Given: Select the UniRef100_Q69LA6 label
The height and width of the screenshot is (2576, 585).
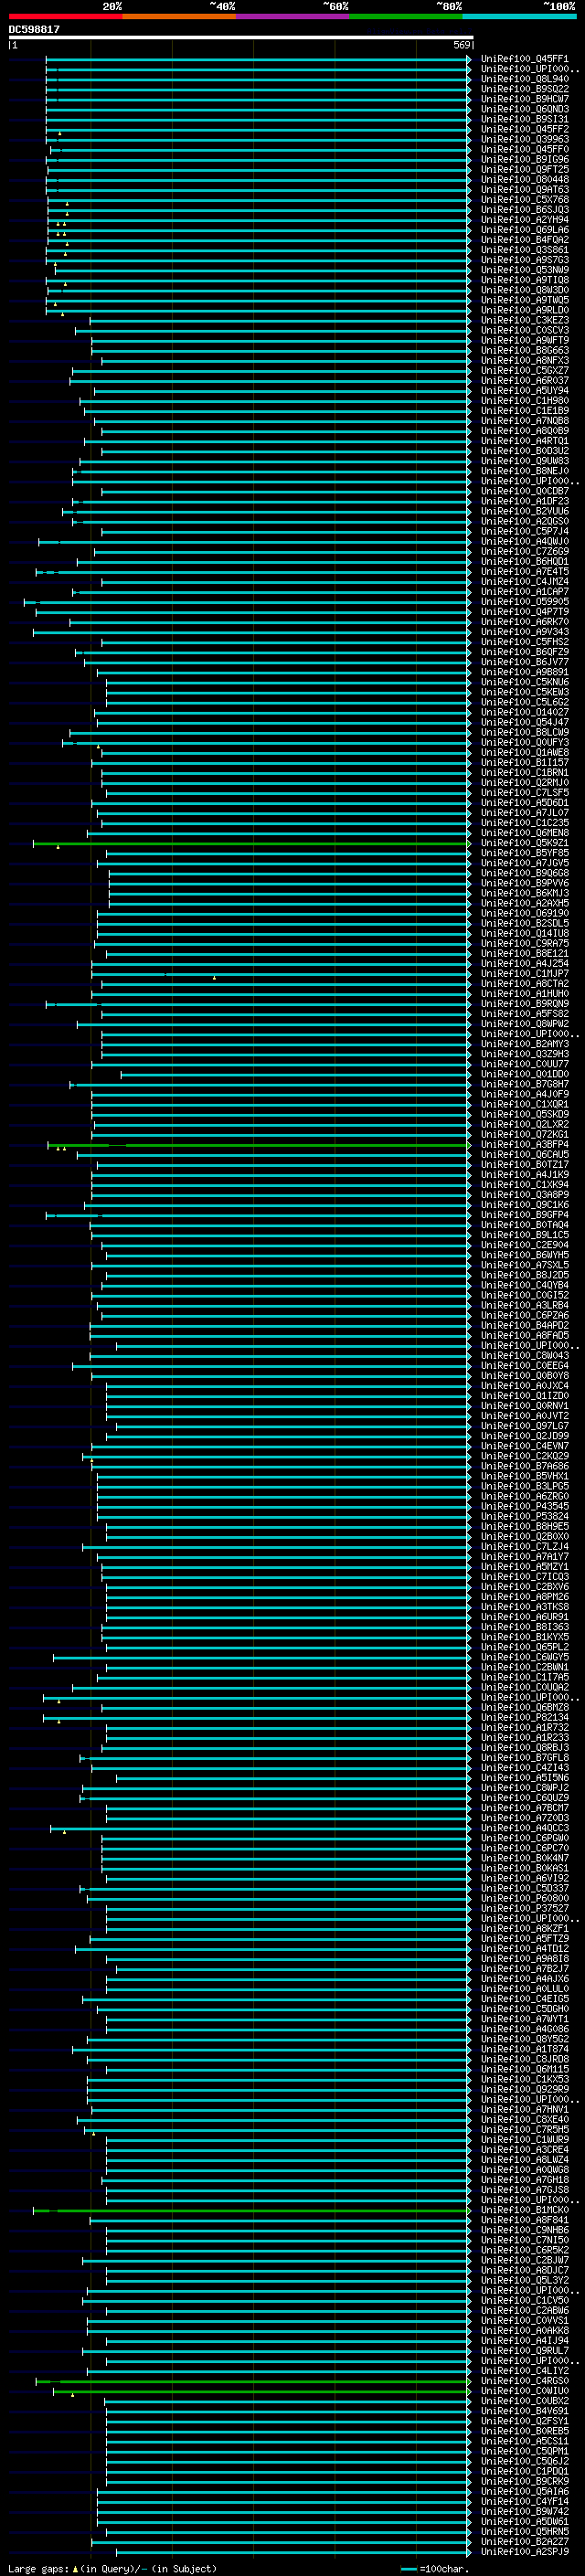Looking at the screenshot, I should tap(524, 230).
